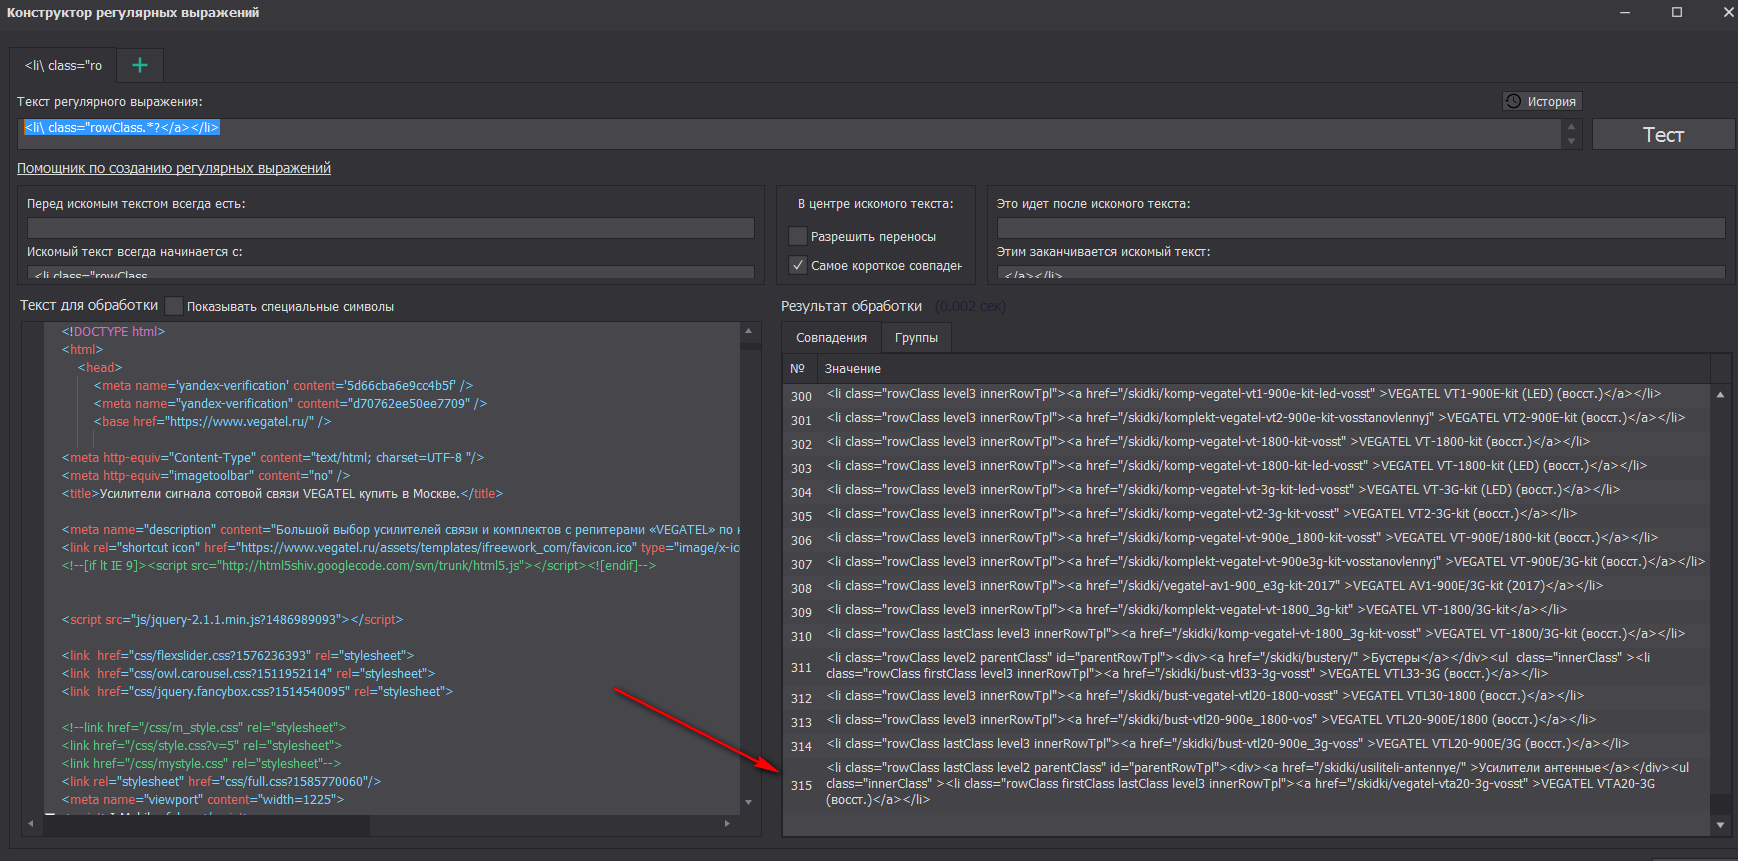
Task: Select the Совпадения results tab
Action: (831, 338)
